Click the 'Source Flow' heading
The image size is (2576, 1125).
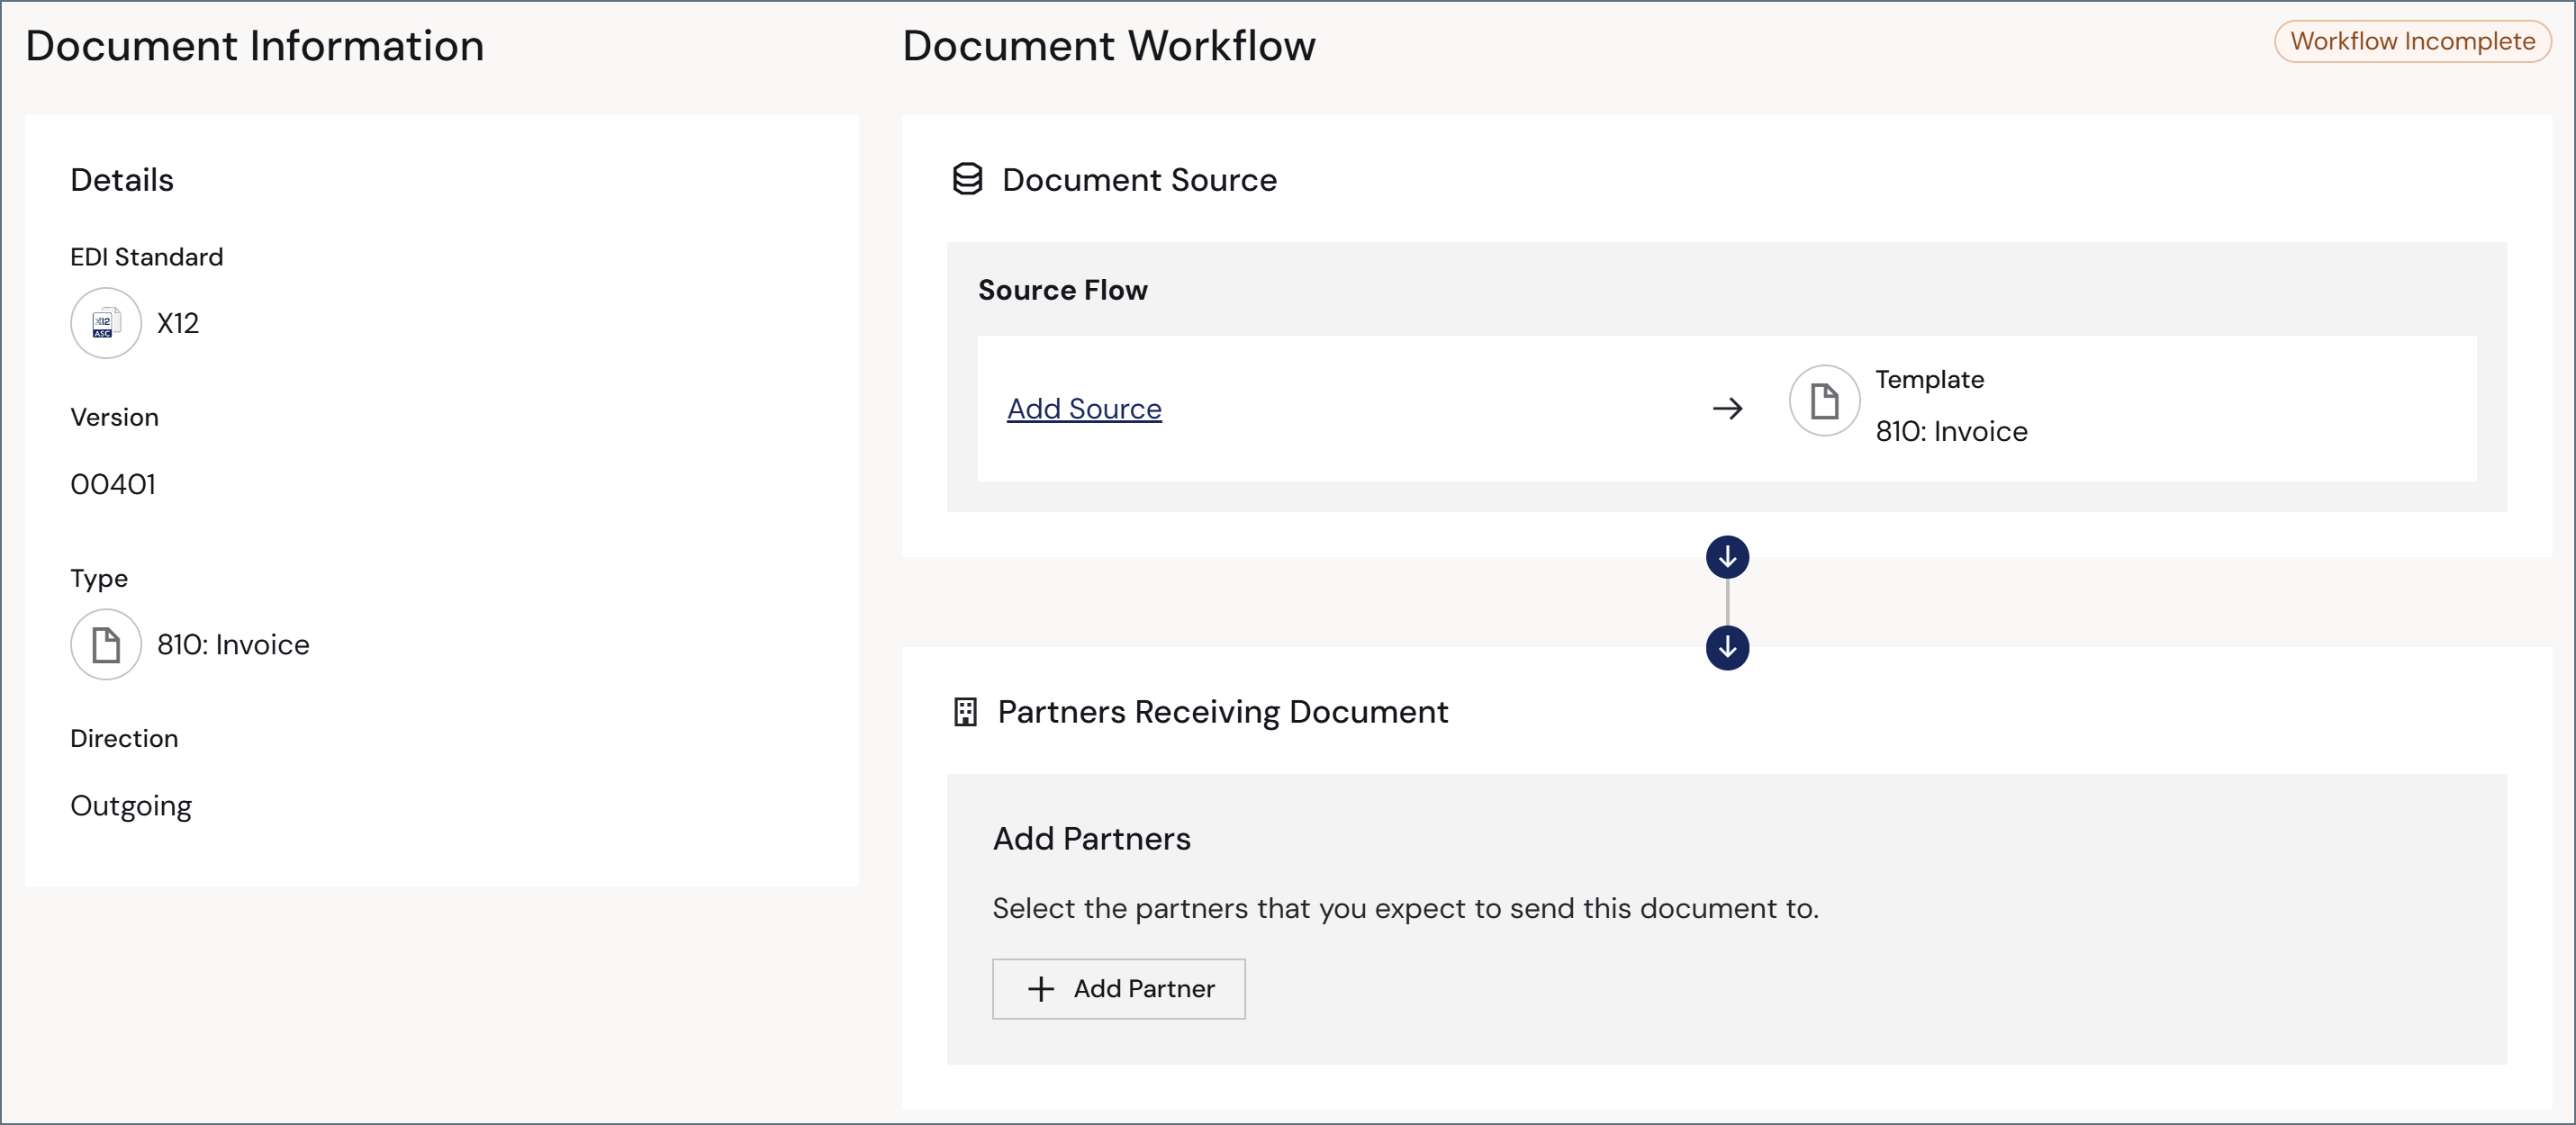[x=1062, y=290]
